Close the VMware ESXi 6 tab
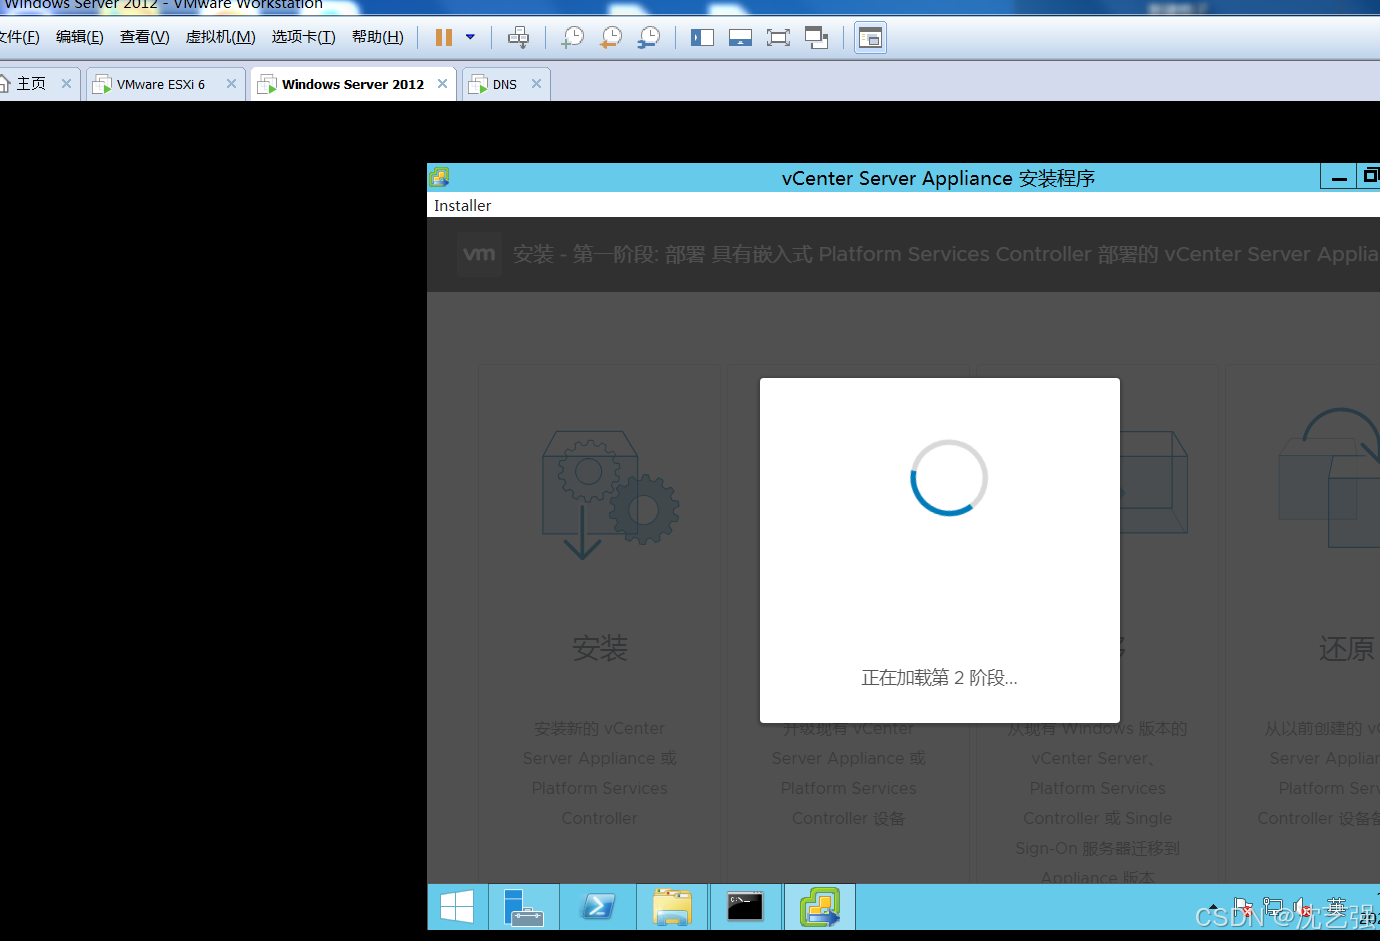Screen dimensions: 1380x941 pos(231,84)
